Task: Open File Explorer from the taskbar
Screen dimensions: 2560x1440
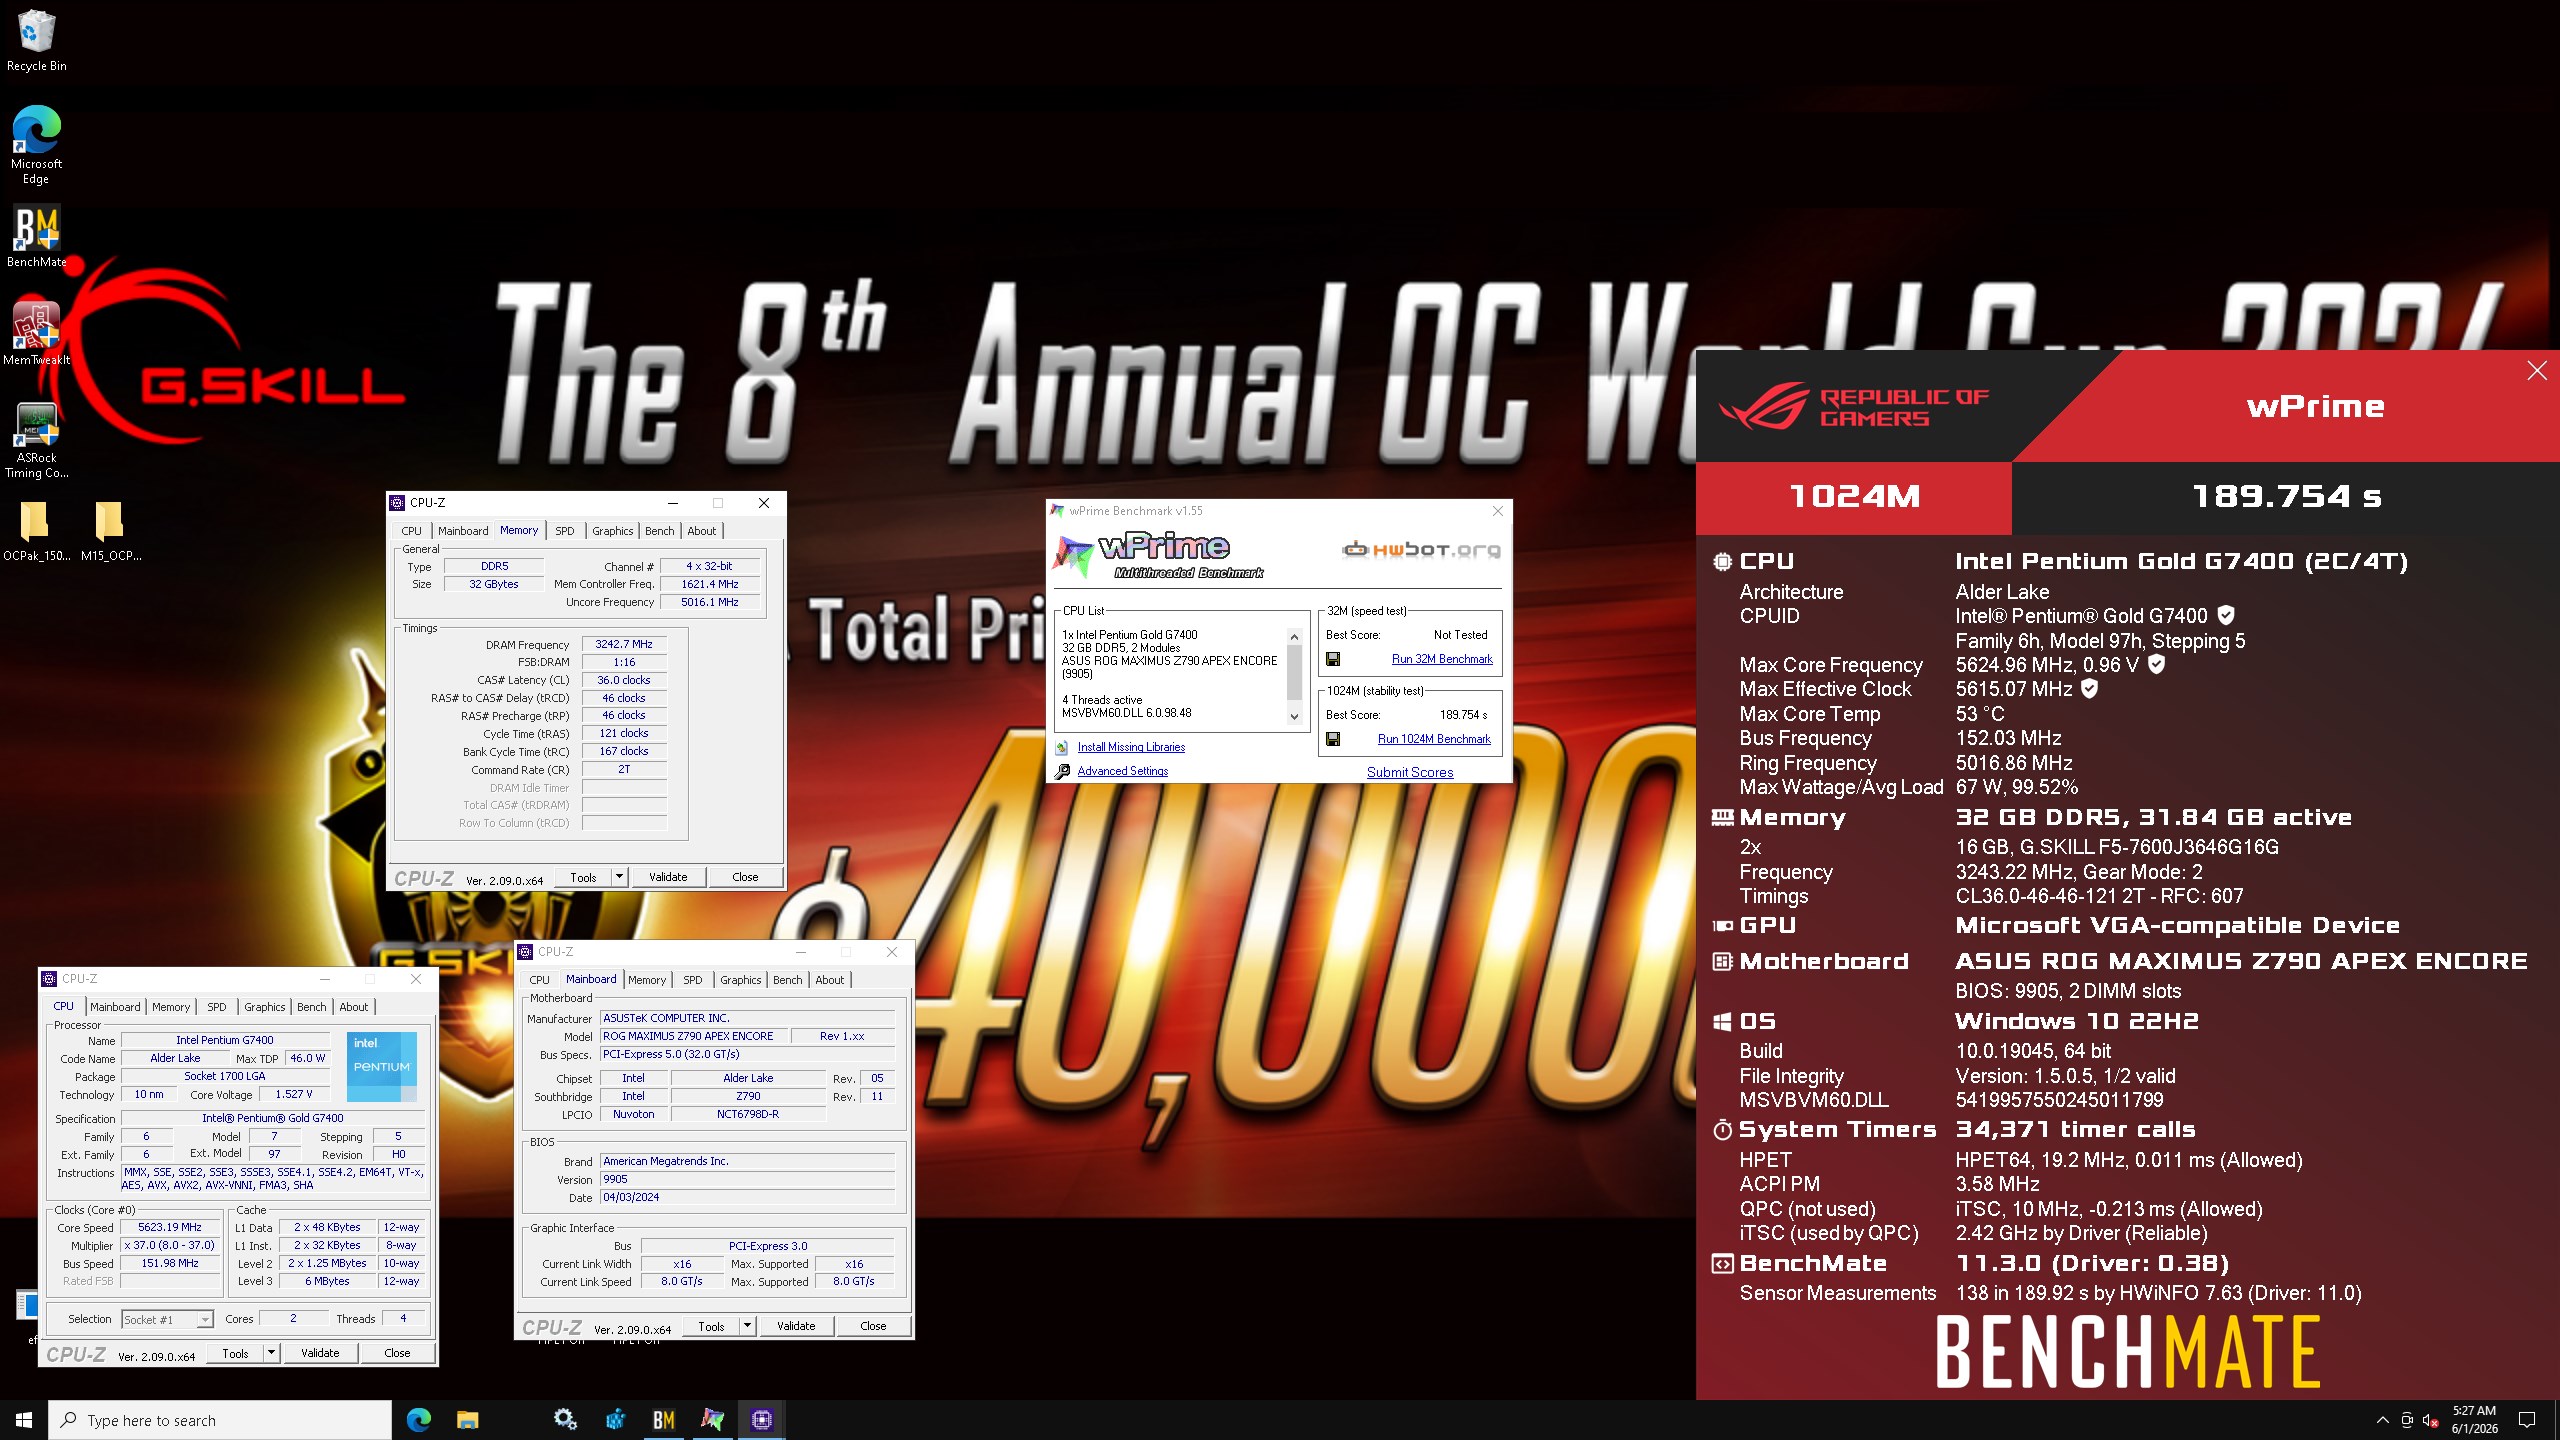Action: (x=467, y=1420)
